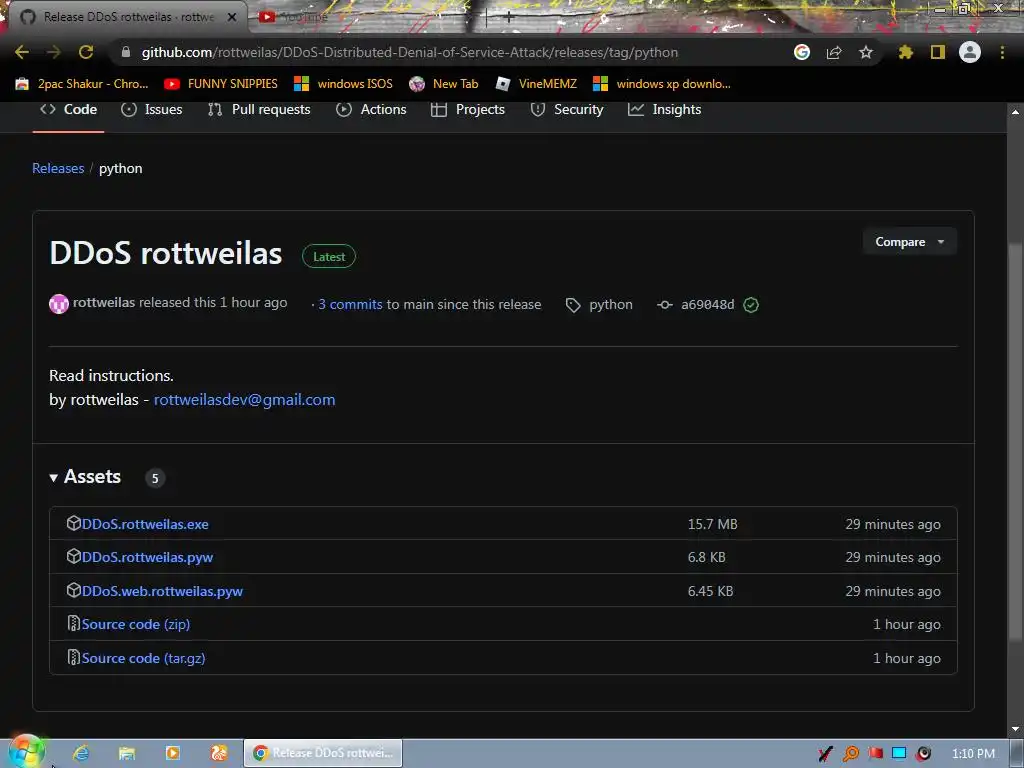Download DDoS.rottweilas.pyw asset
Viewport: 1024px width, 768px height.
pyautogui.click(x=148, y=557)
